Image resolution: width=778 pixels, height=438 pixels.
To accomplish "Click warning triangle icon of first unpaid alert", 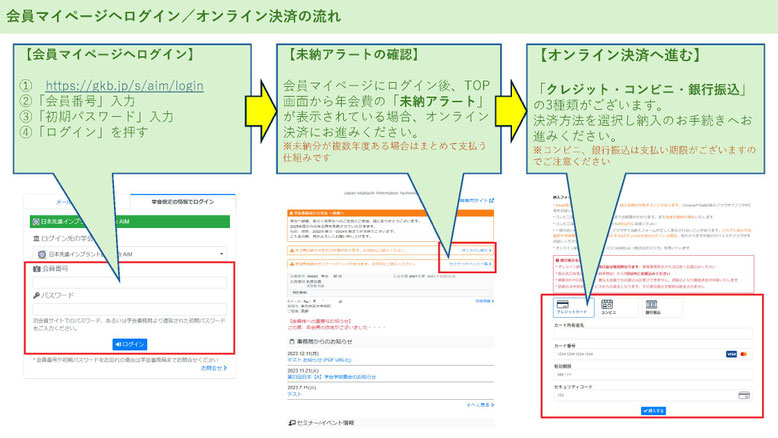I will [x=292, y=250].
